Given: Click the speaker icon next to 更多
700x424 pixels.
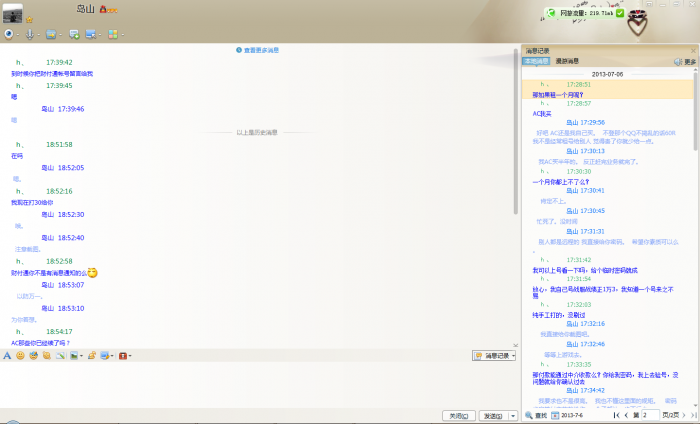Looking at the screenshot, I should pyautogui.click(x=678, y=62).
